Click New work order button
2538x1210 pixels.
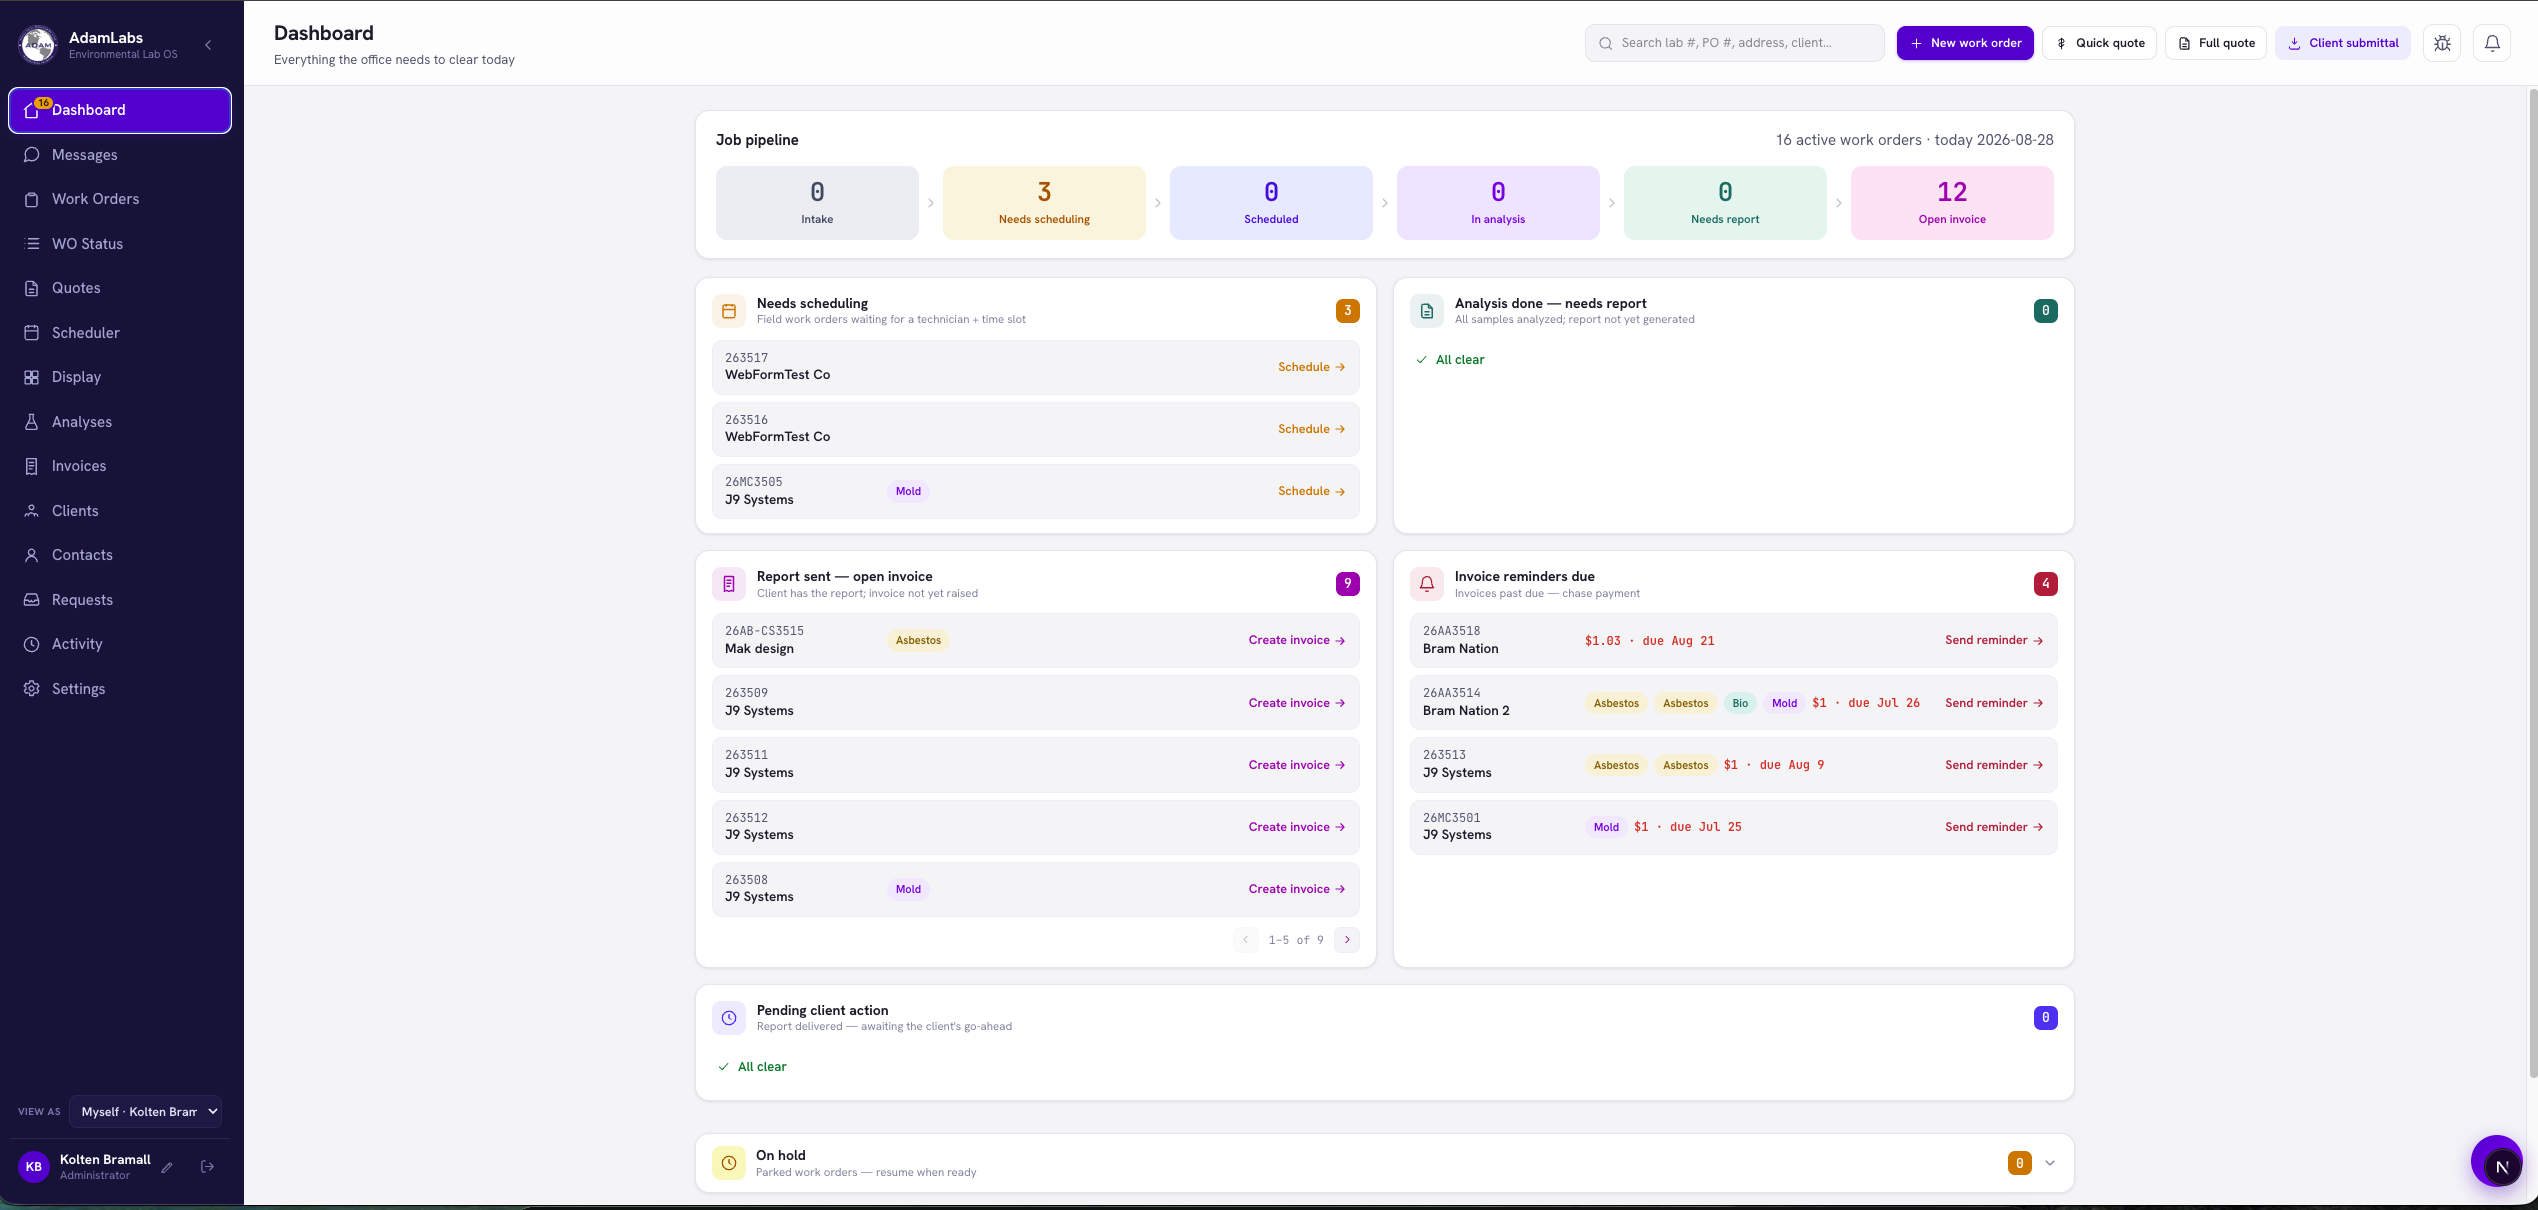pos(1965,43)
